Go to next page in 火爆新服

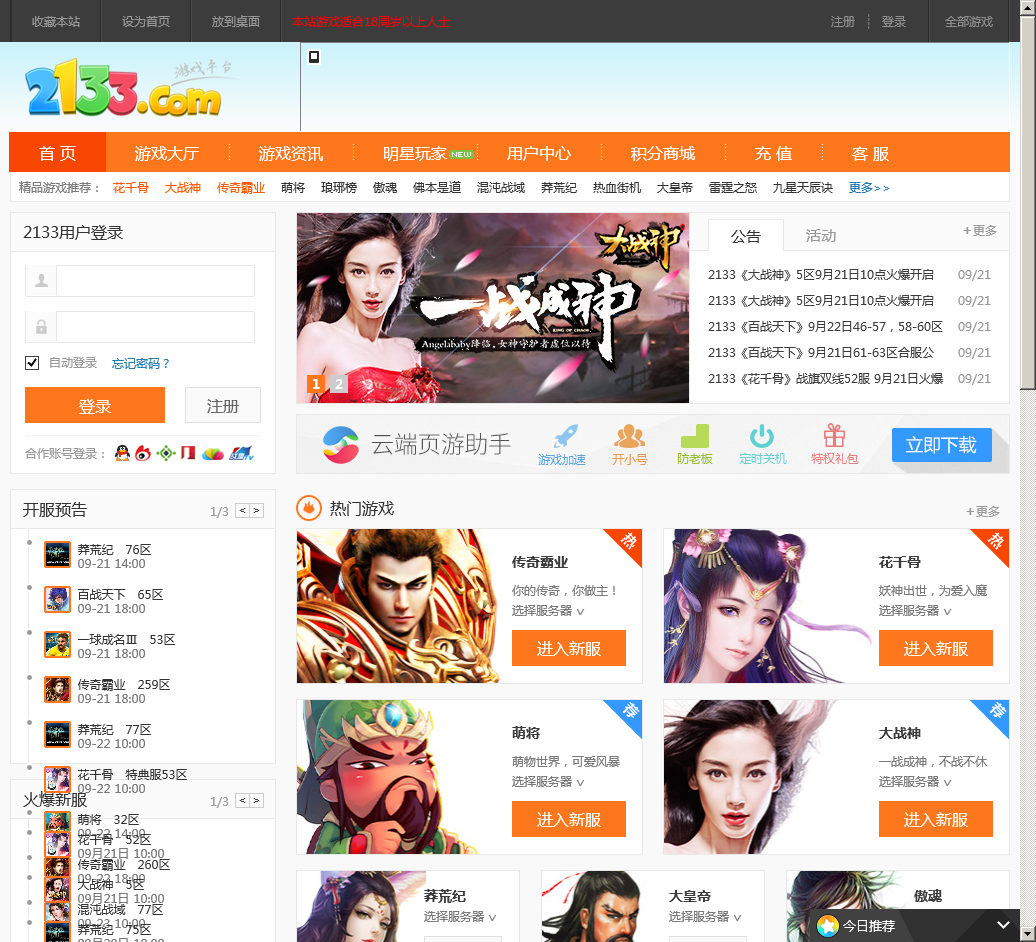257,801
